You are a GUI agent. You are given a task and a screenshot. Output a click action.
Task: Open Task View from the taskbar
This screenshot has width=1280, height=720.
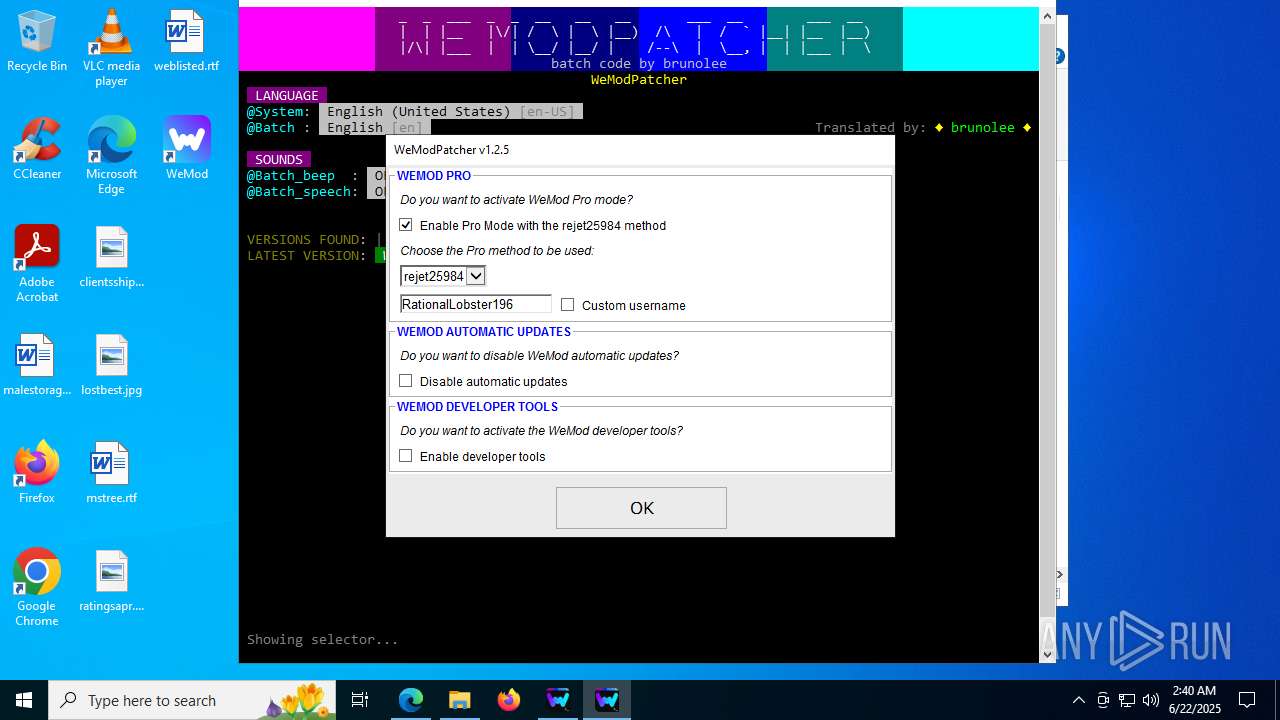[360, 700]
